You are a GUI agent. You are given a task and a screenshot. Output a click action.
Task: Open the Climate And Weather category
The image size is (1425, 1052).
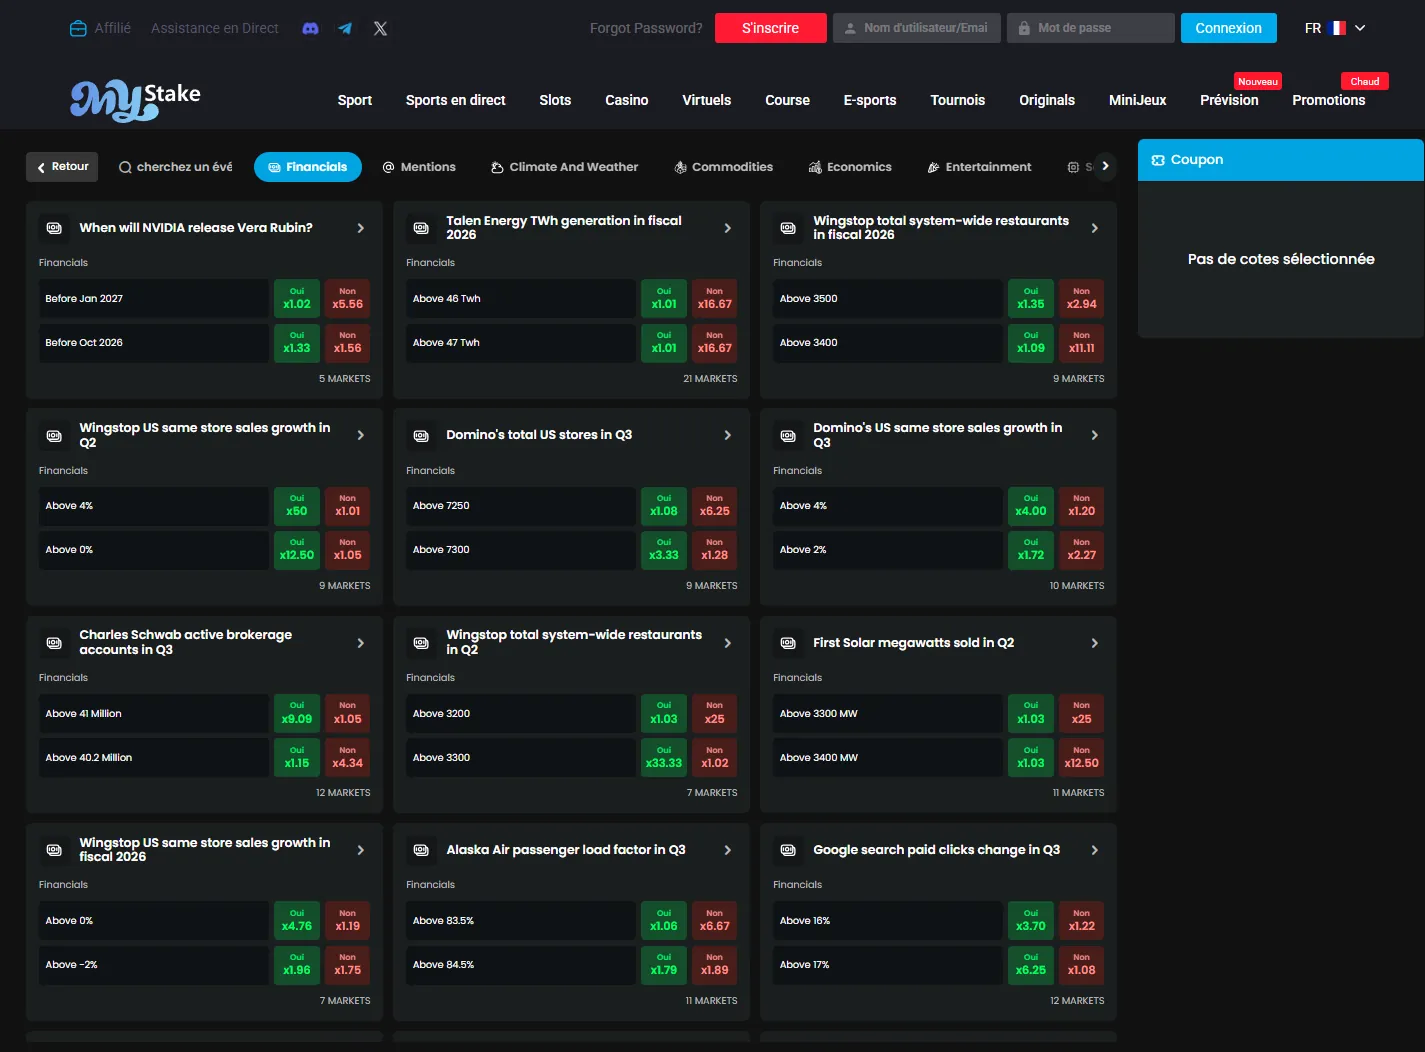[x=564, y=167]
